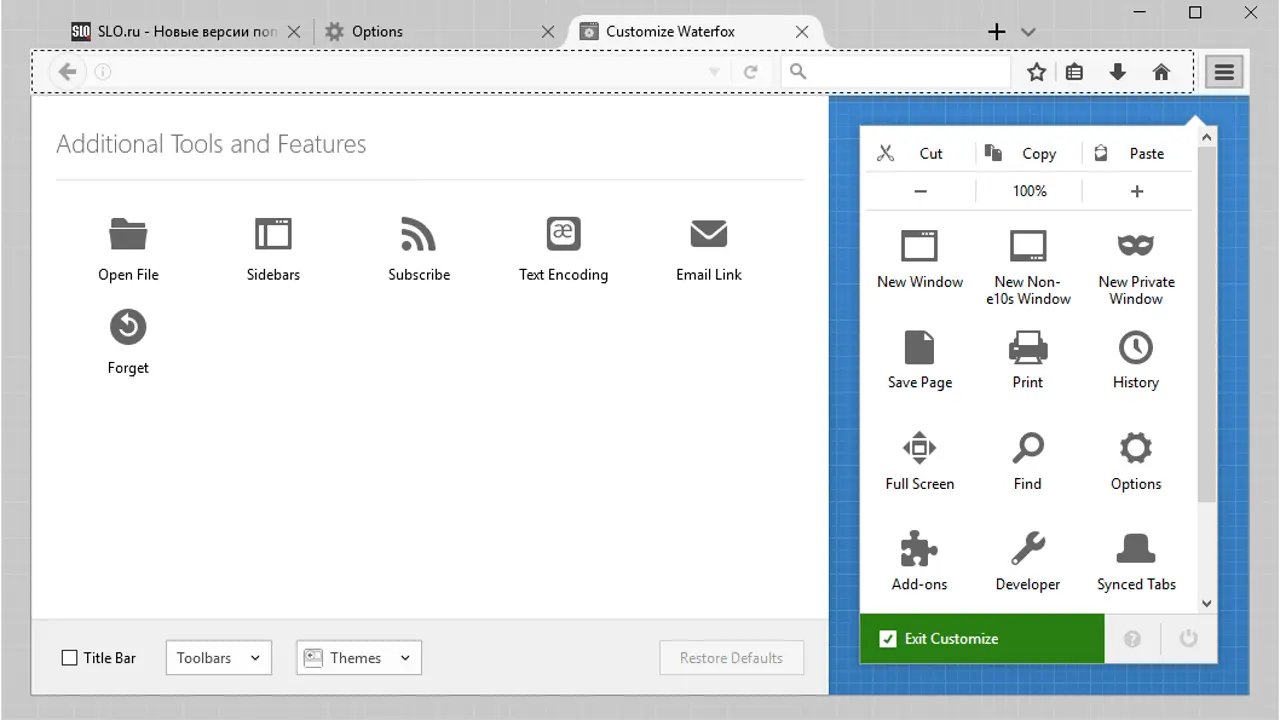Click the New Private Window mask icon

point(1135,245)
